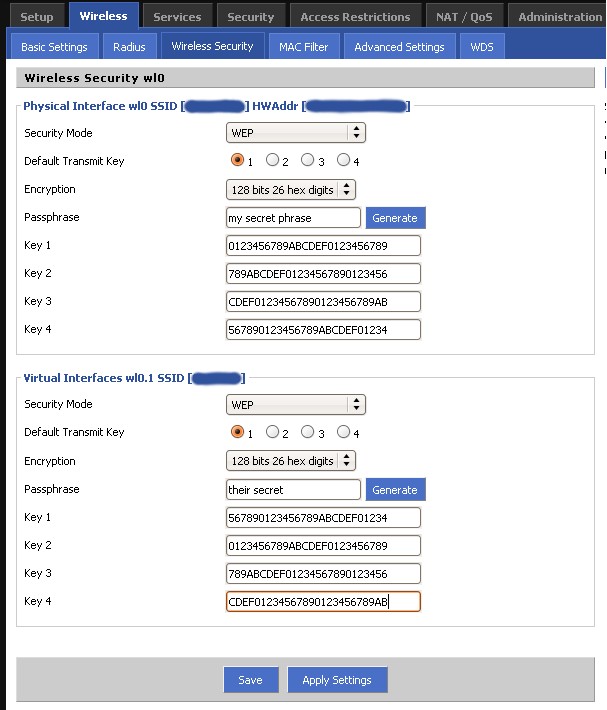Click 'Physical Interface wl0 SSID' legend text

pyautogui.click(x=100, y=106)
